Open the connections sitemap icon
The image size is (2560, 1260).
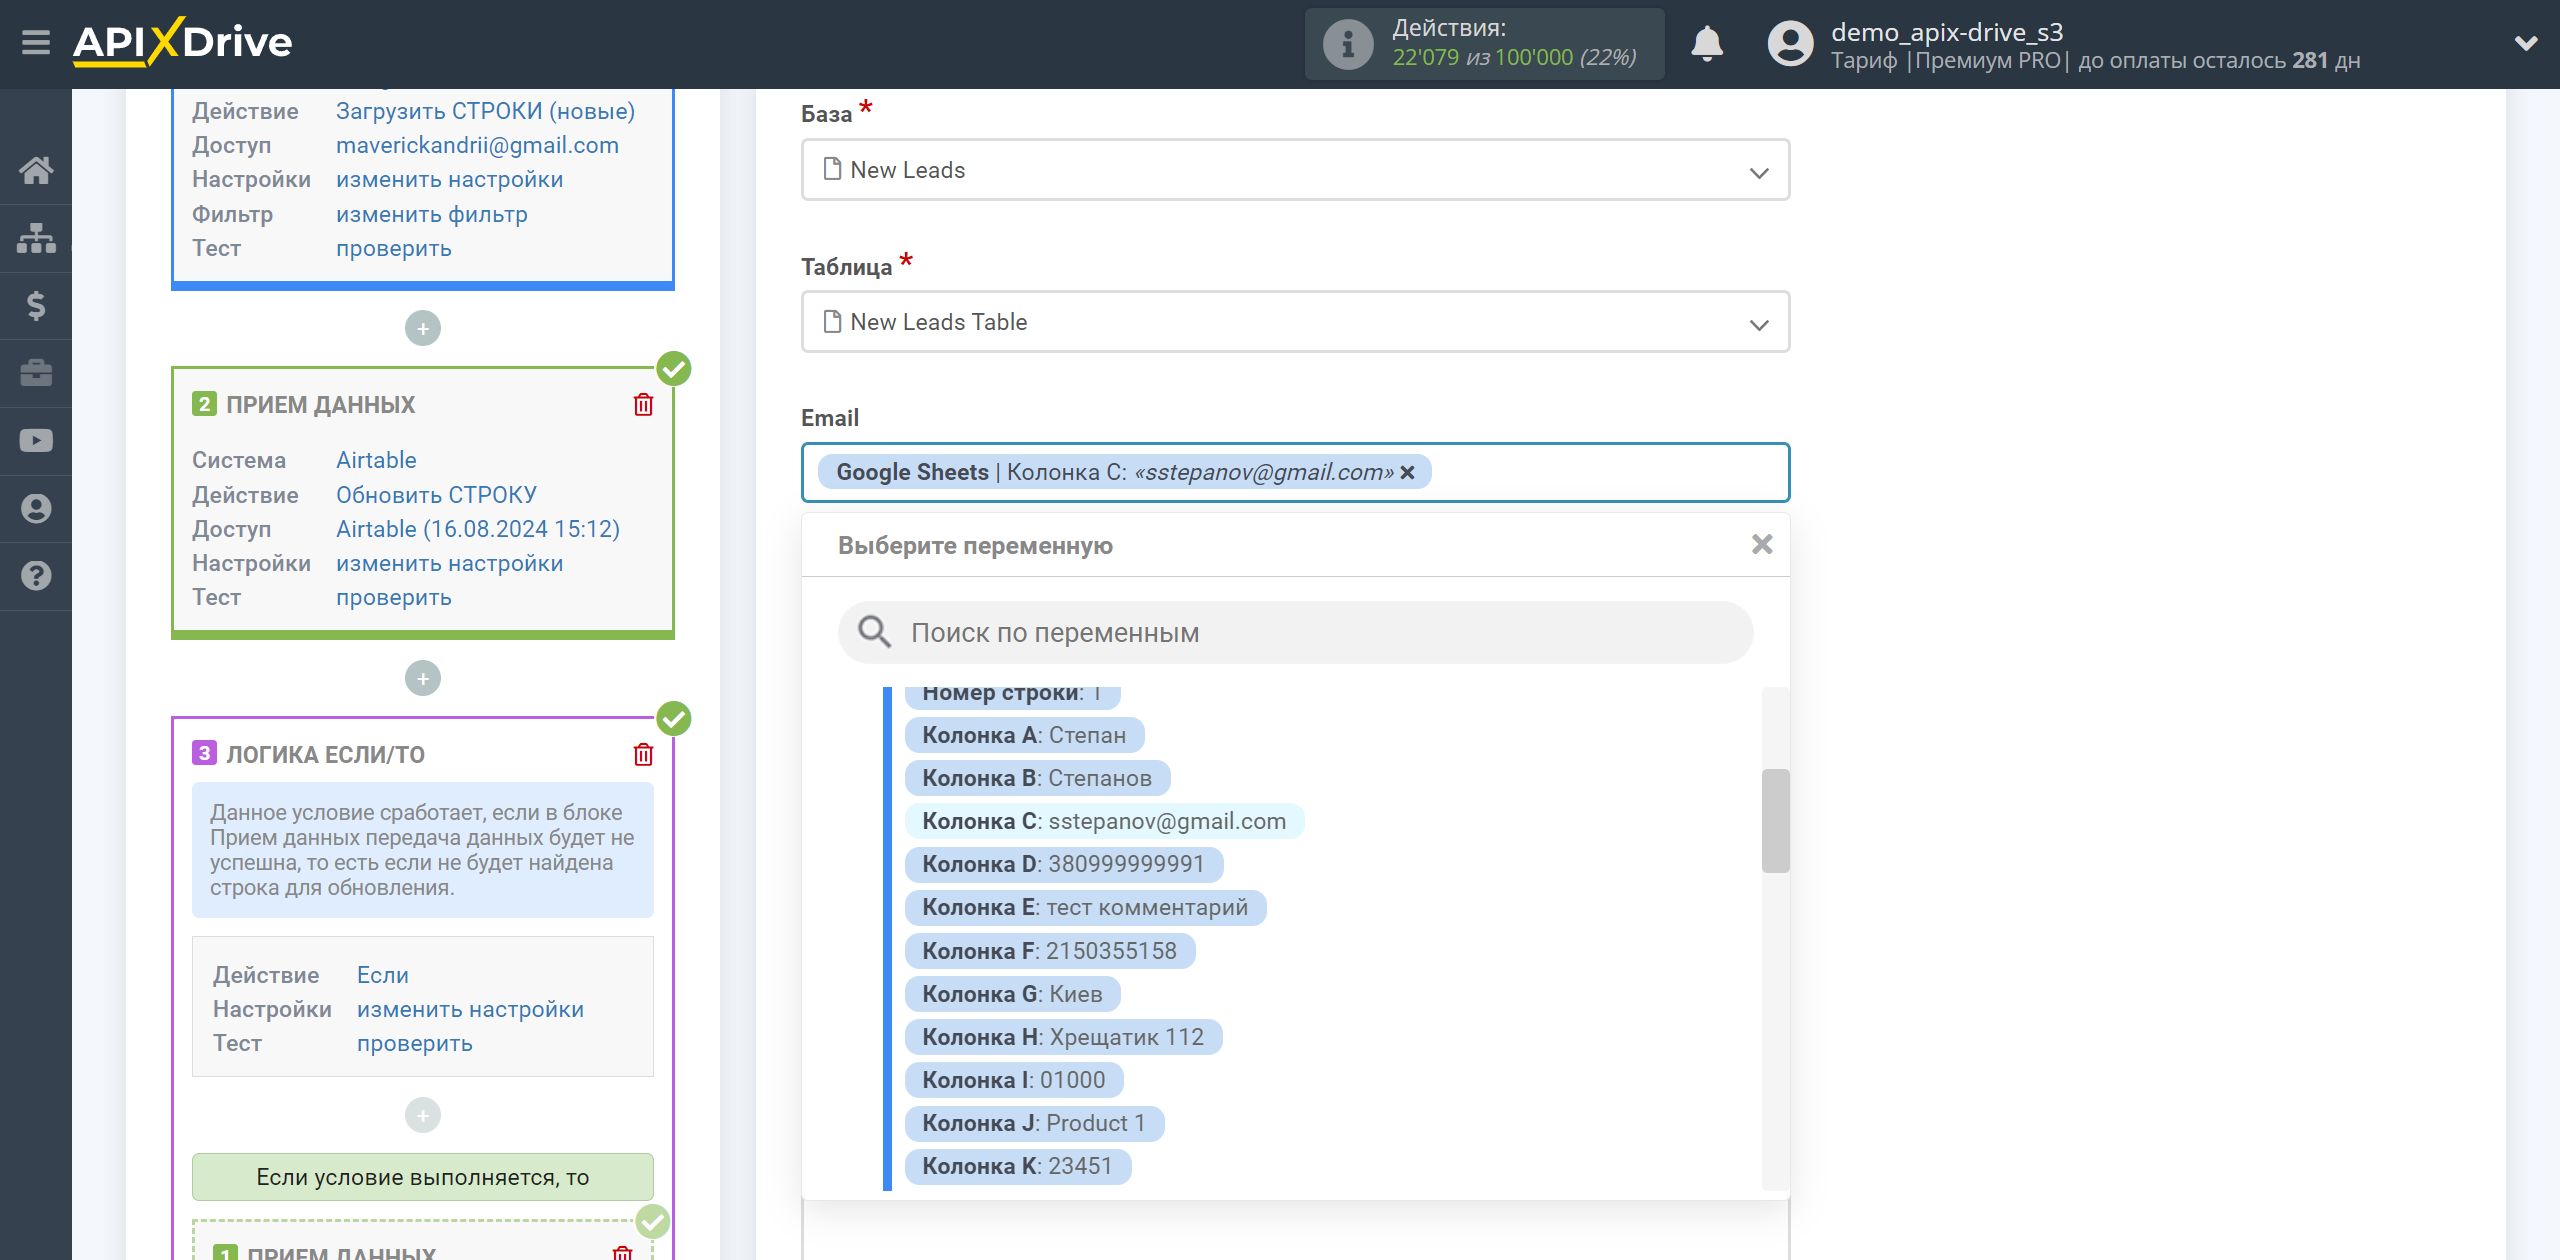(36, 238)
